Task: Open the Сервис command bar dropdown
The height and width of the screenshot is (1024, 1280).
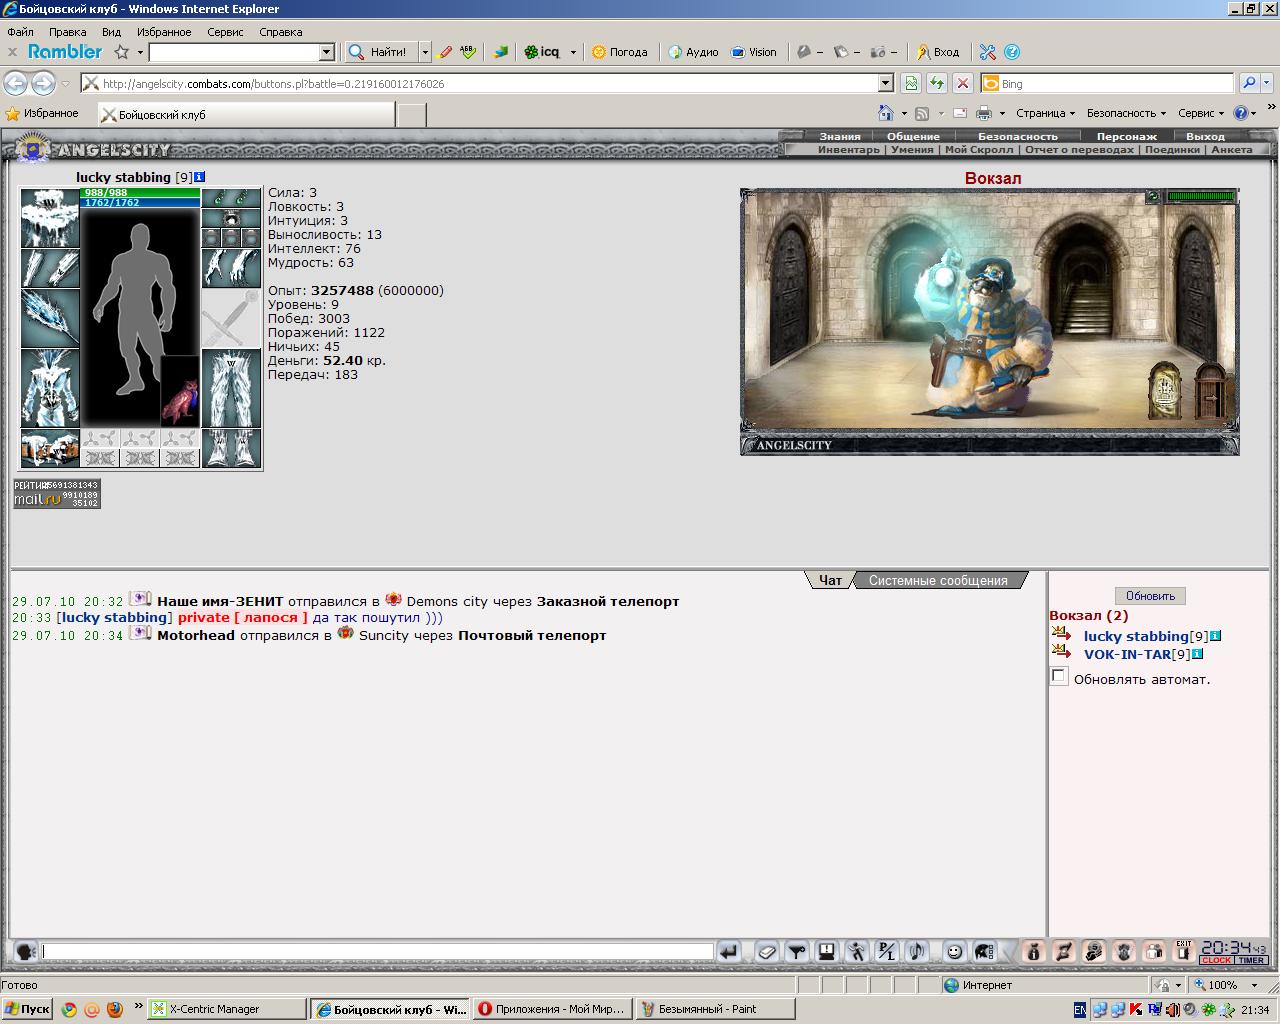Action: 1201,113
